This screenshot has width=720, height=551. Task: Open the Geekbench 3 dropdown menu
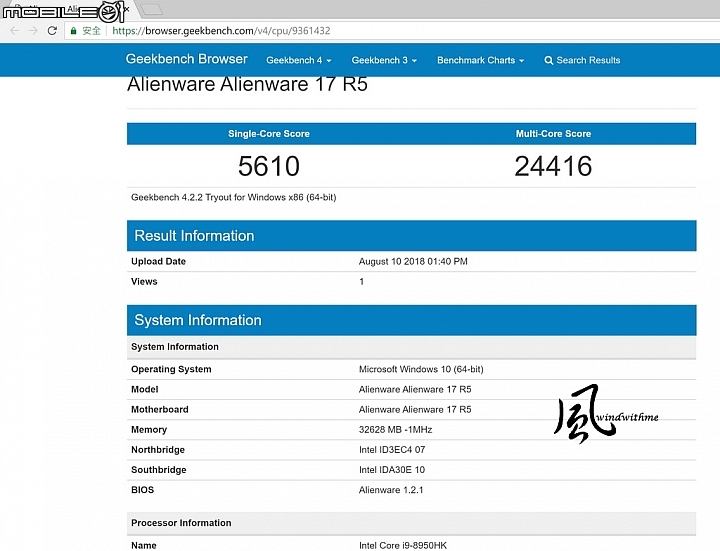384,60
